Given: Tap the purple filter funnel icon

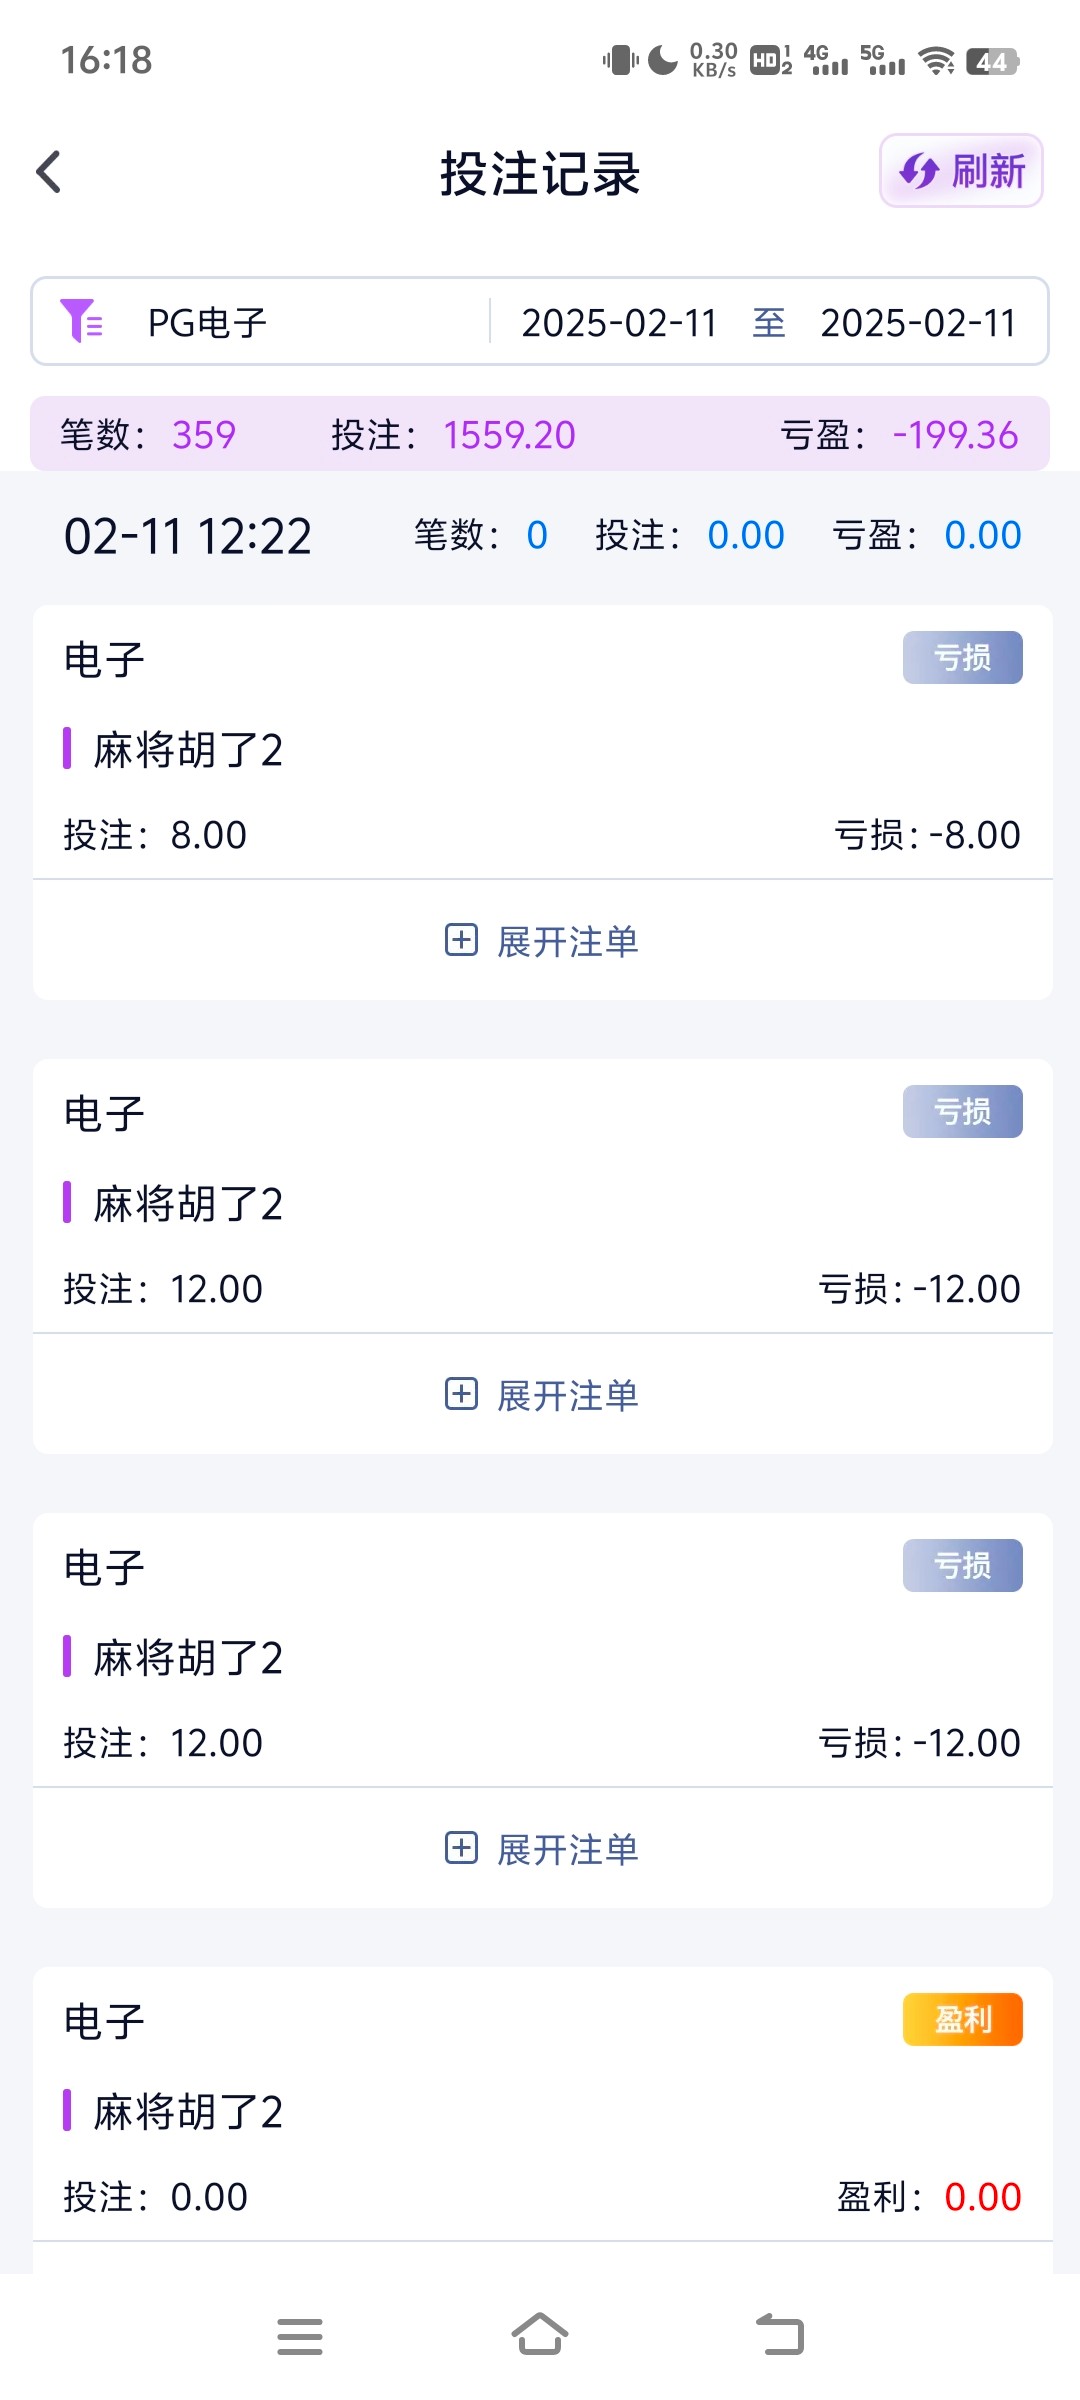Looking at the screenshot, I should pyautogui.click(x=81, y=321).
